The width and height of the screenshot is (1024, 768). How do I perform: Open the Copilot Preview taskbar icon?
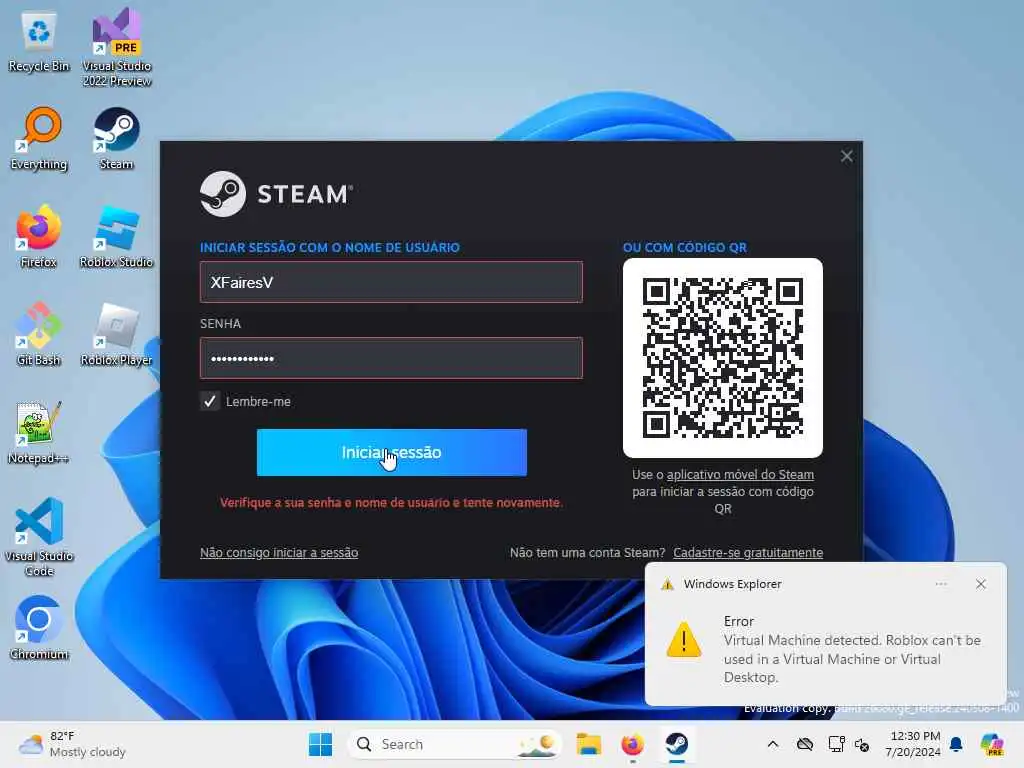[x=992, y=744]
